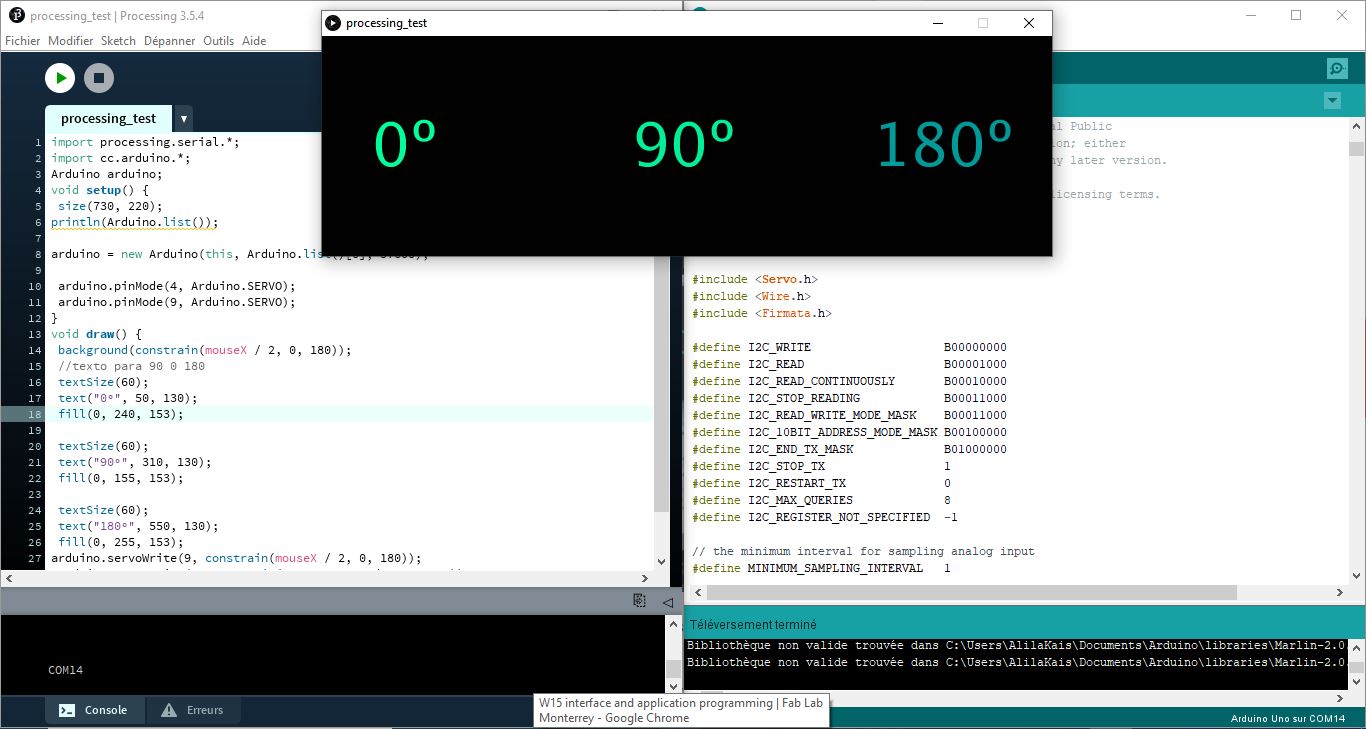Click the Processing console scrollbar up arrow
Viewport: 1366px width, 729px height.
(673, 624)
